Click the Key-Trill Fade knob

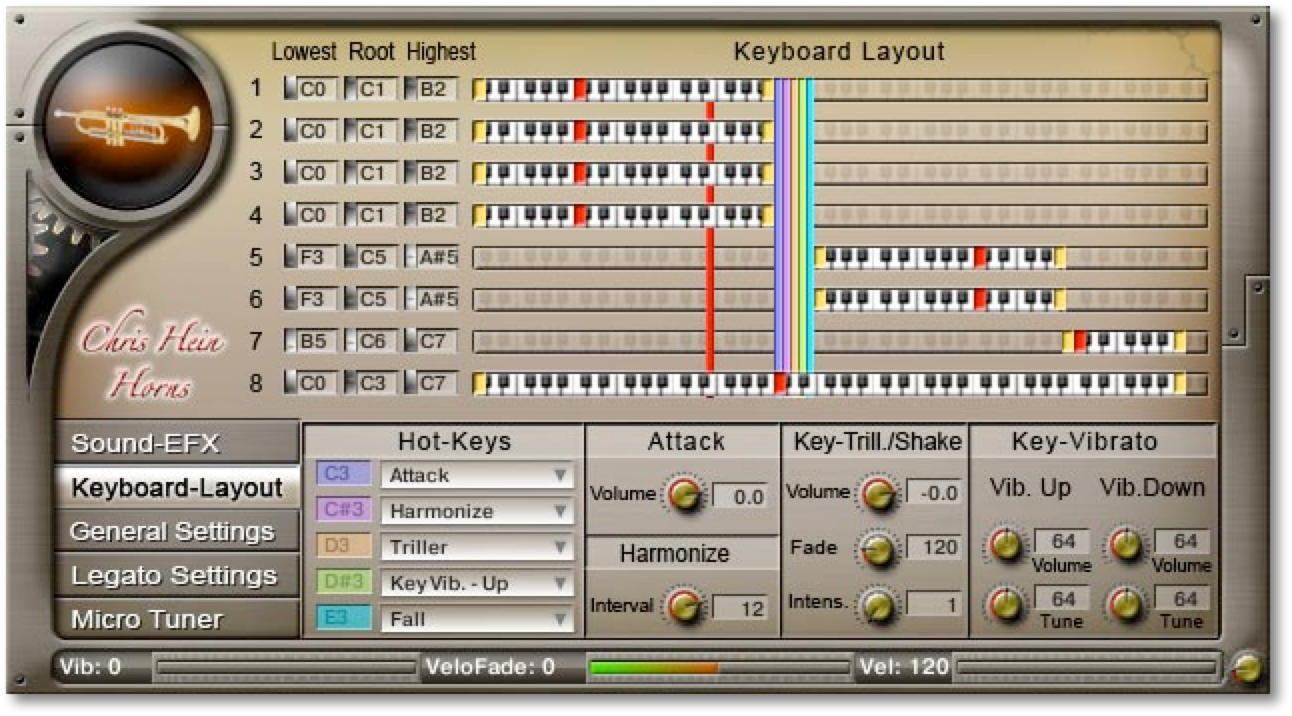pyautogui.click(x=878, y=548)
